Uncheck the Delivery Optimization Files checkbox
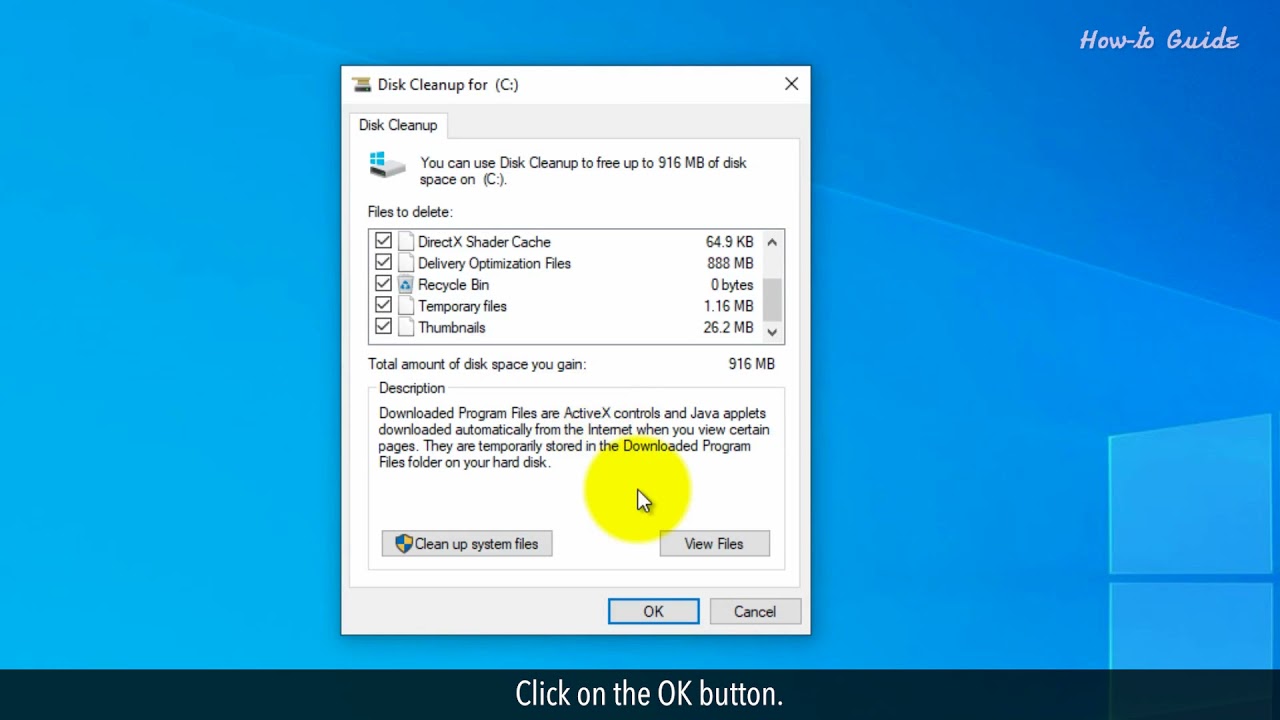The width and height of the screenshot is (1280, 720). point(383,263)
